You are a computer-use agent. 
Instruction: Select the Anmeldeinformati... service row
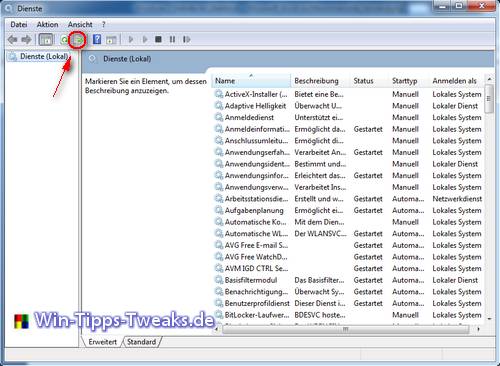[349, 129]
